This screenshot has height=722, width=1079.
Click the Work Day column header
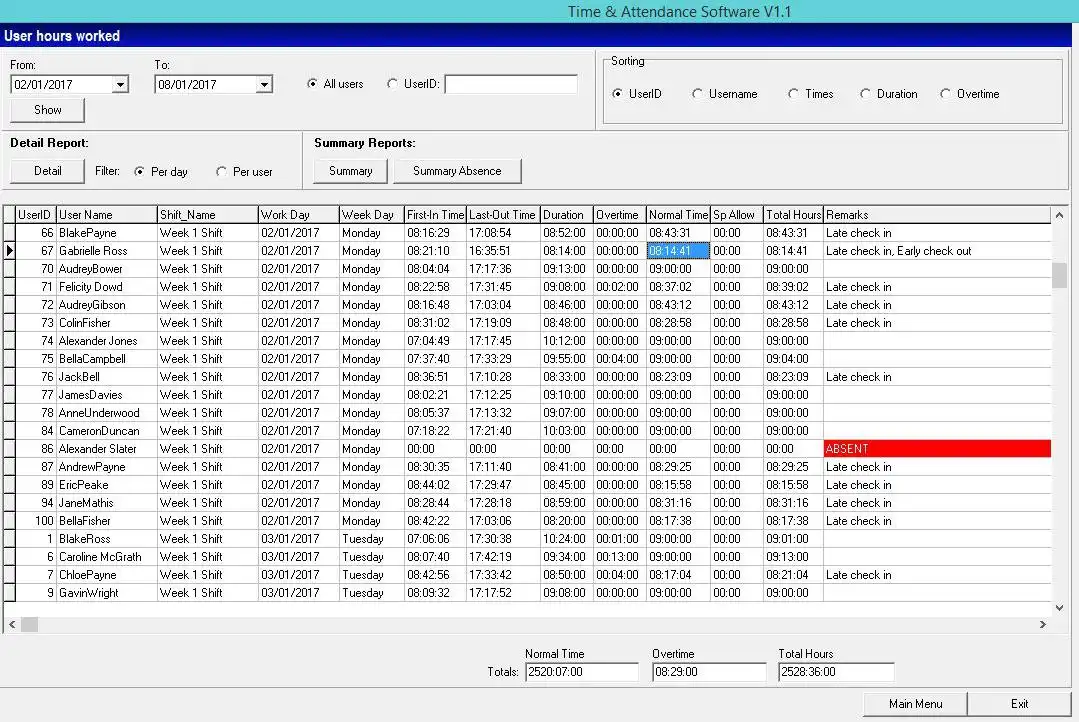[299, 215]
